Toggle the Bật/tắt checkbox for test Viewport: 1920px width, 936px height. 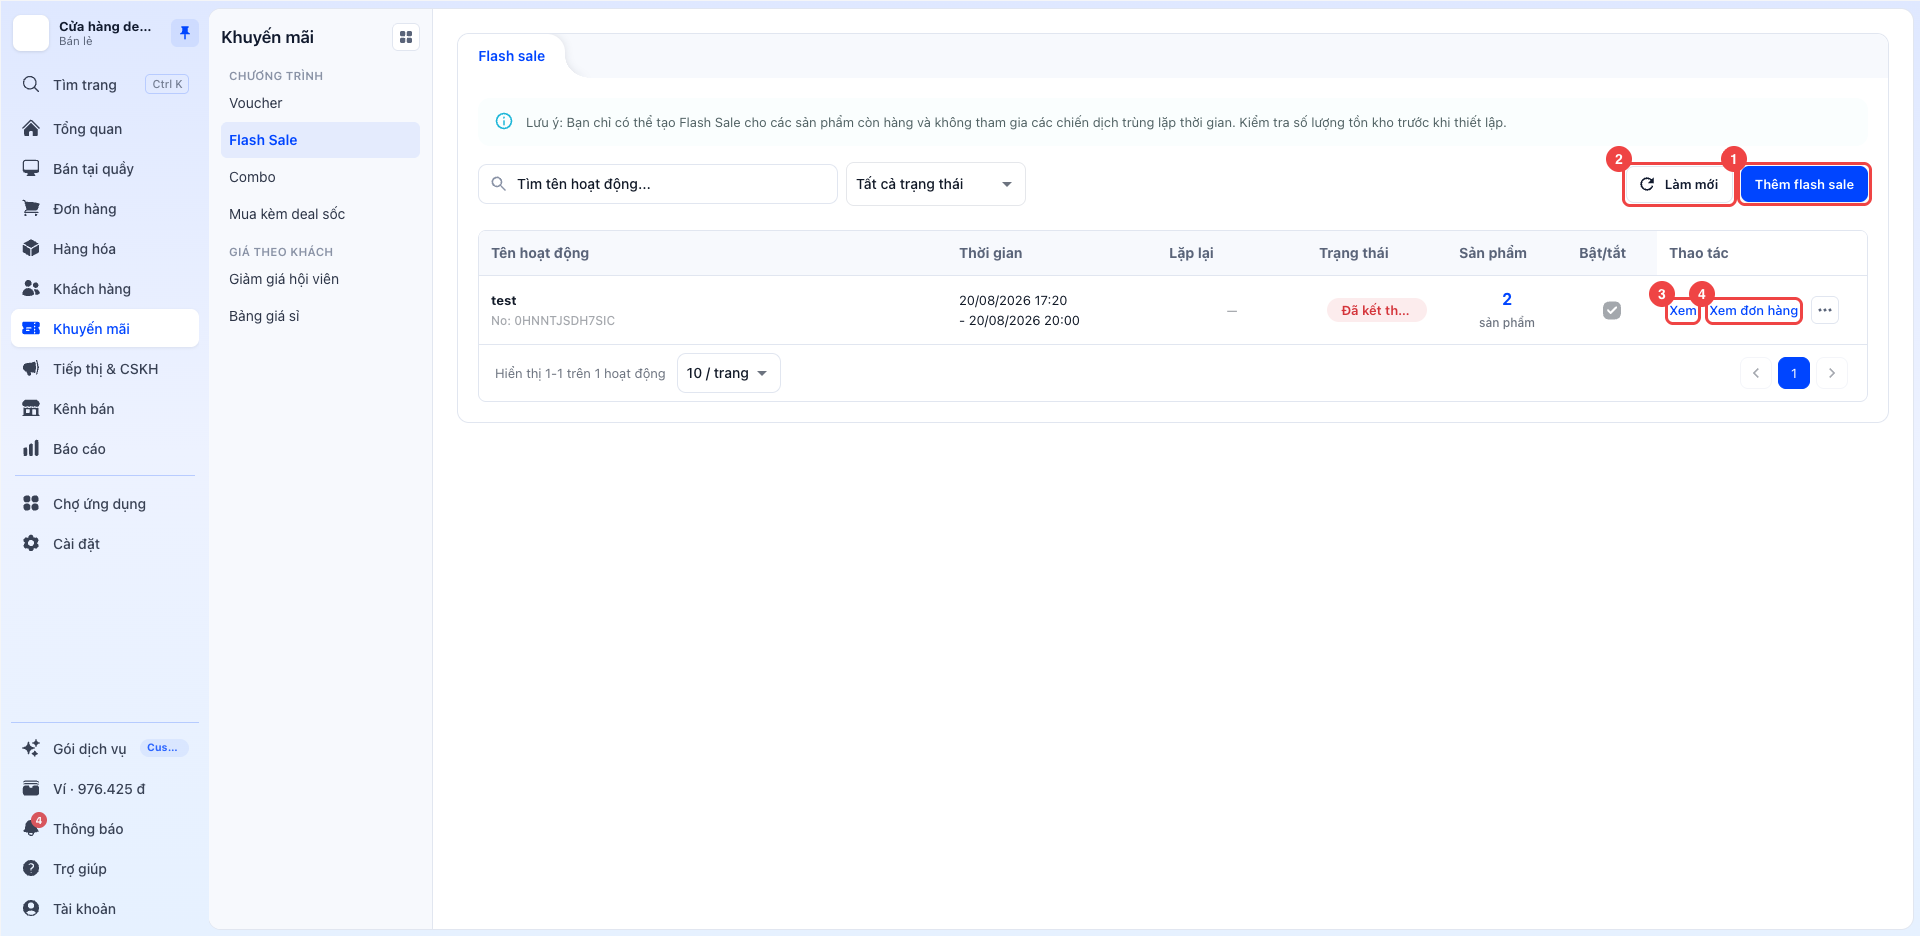(1612, 310)
